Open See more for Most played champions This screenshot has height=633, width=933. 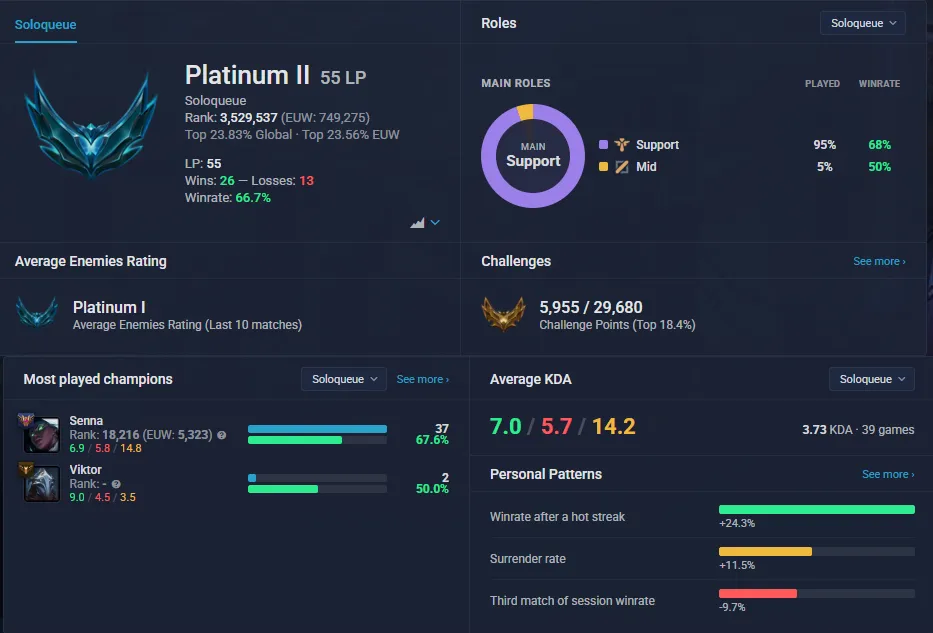click(x=422, y=379)
